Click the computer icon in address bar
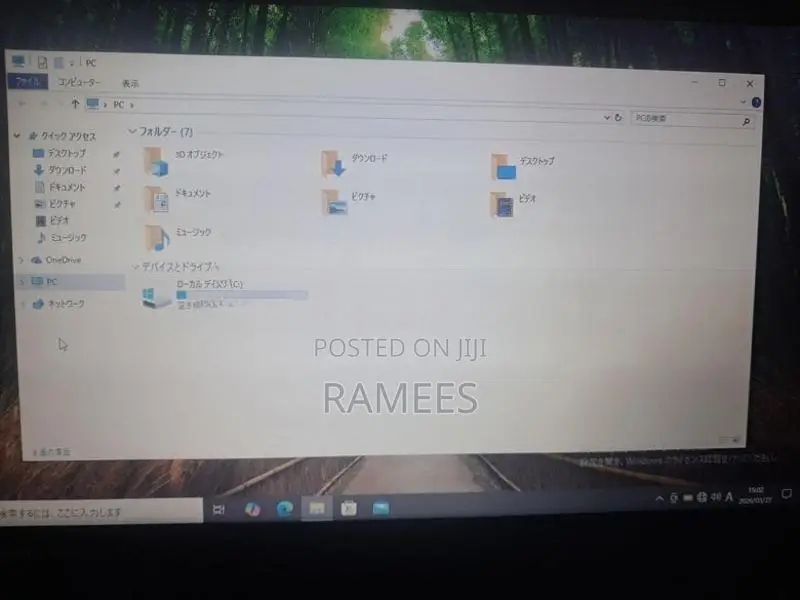Screen dimensions: 800x600 (92, 104)
